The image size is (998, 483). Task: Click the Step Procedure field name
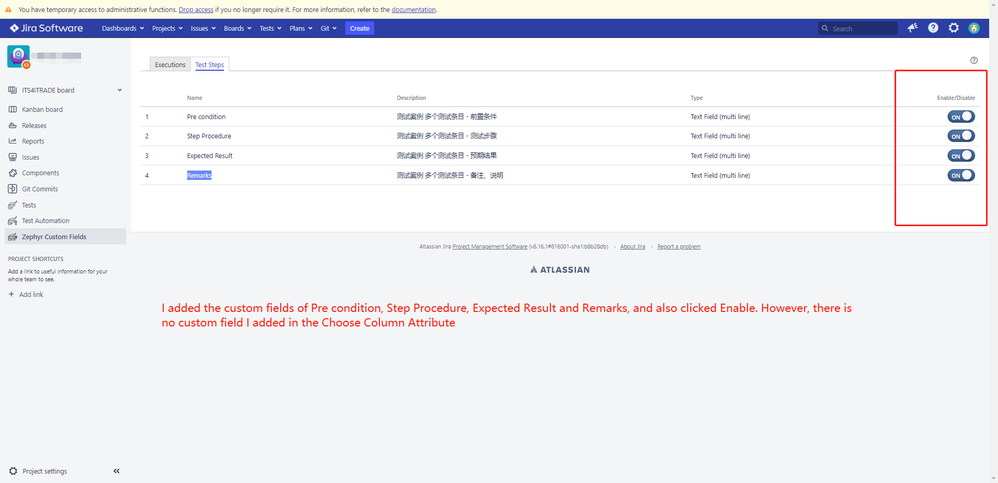tap(209, 136)
